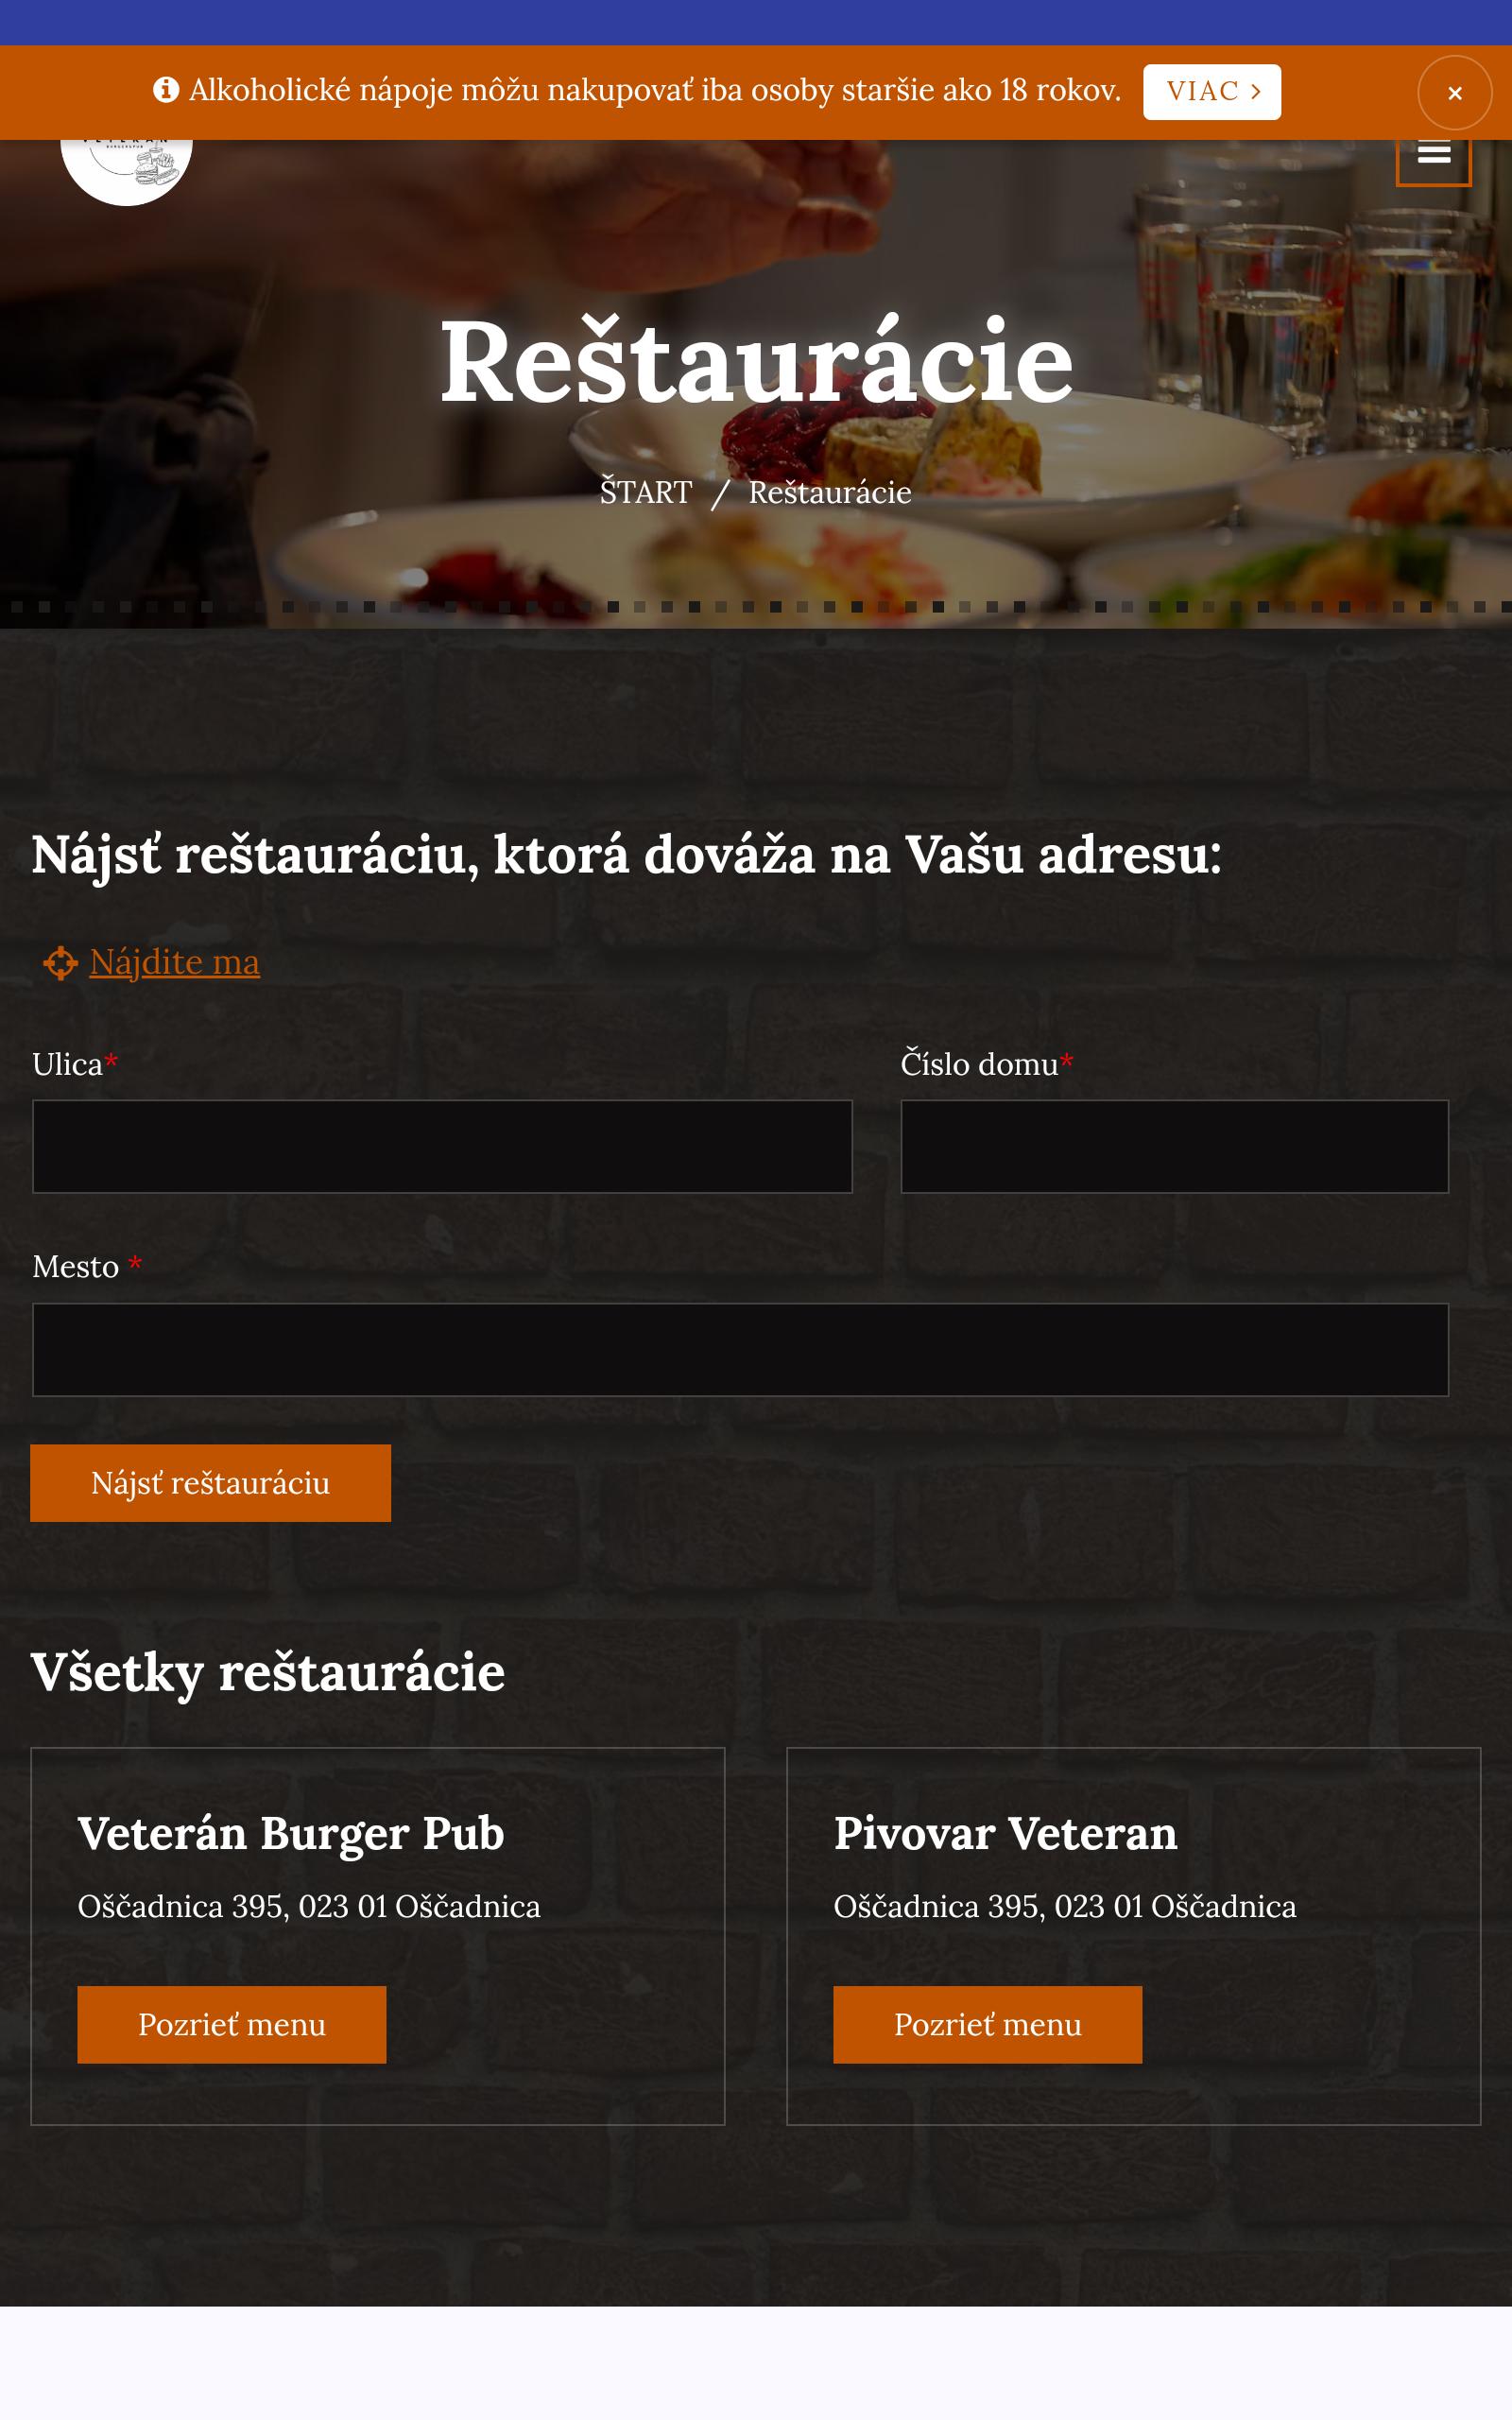Click the Reštaurácie breadcrumb item
This screenshot has height=2420, width=1512.
click(x=830, y=492)
